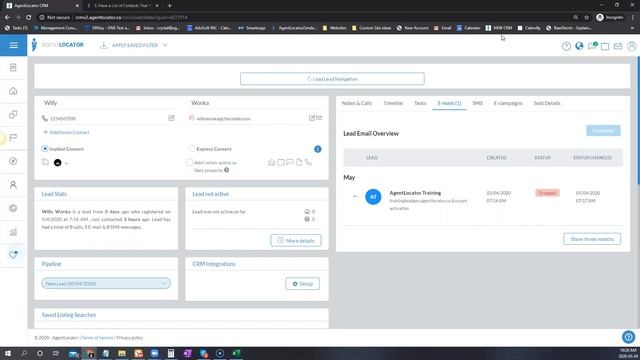Click the blue info badge near Express Consent
This screenshot has width=640, height=360.
(x=318, y=149)
